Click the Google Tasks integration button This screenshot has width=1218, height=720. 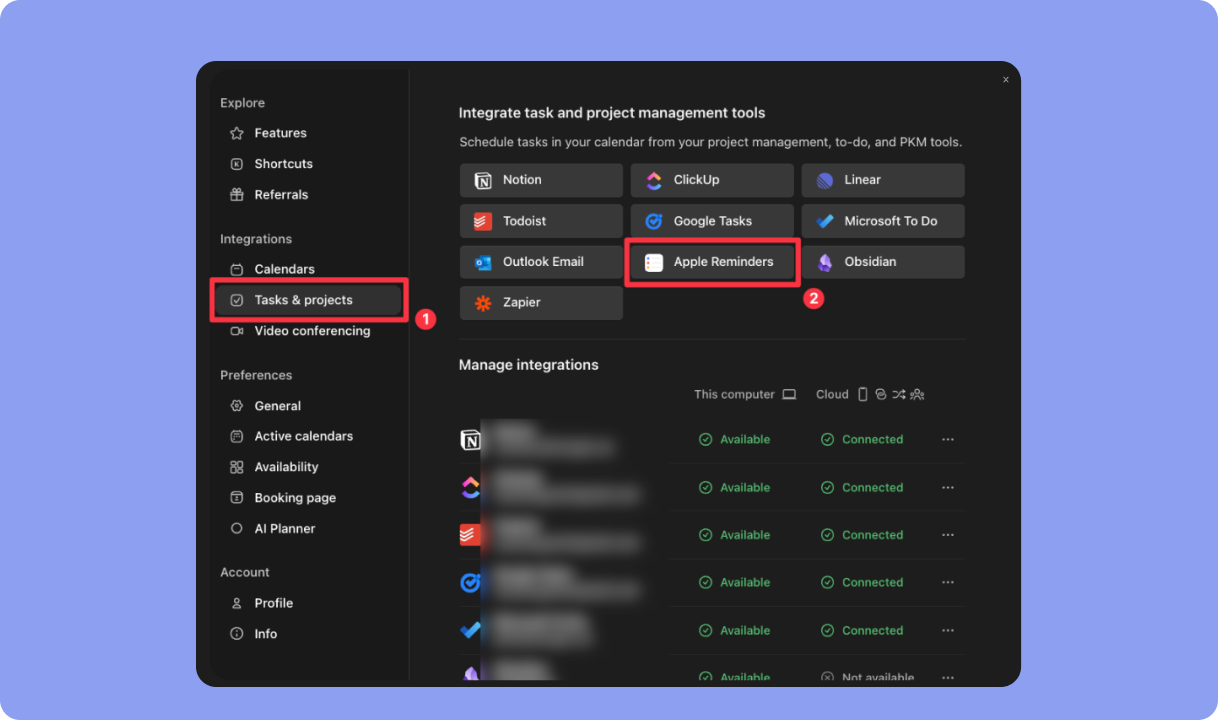(712, 221)
